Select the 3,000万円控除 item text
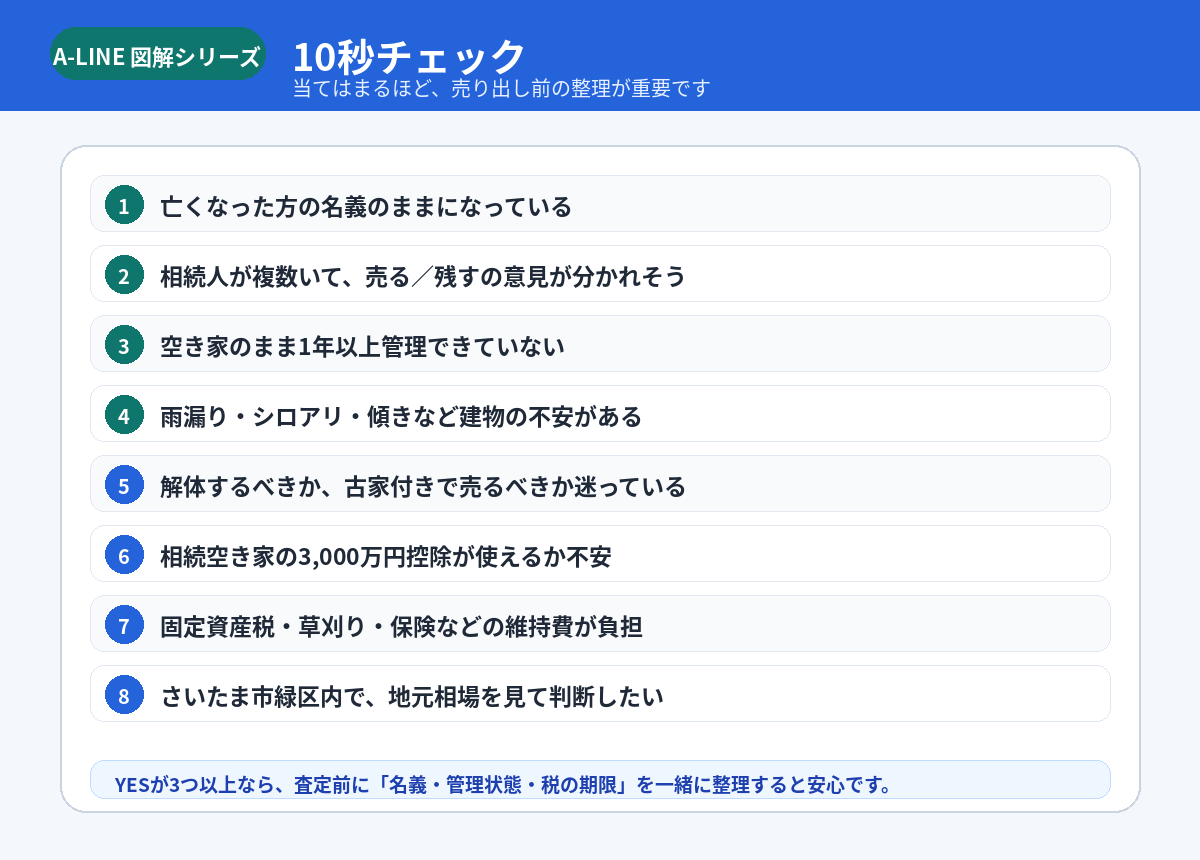The height and width of the screenshot is (860, 1200). 386,557
